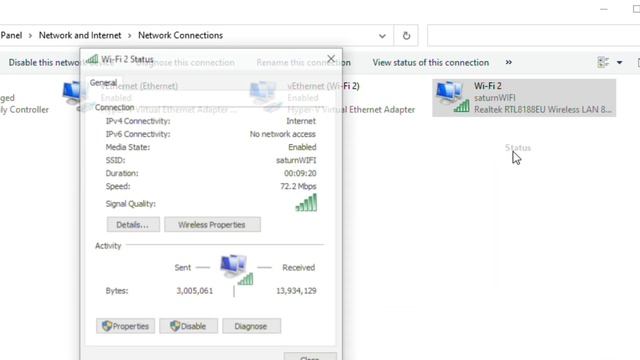
Task: Open Details in Wi-Fi 2 Status
Action: [x=133, y=224]
